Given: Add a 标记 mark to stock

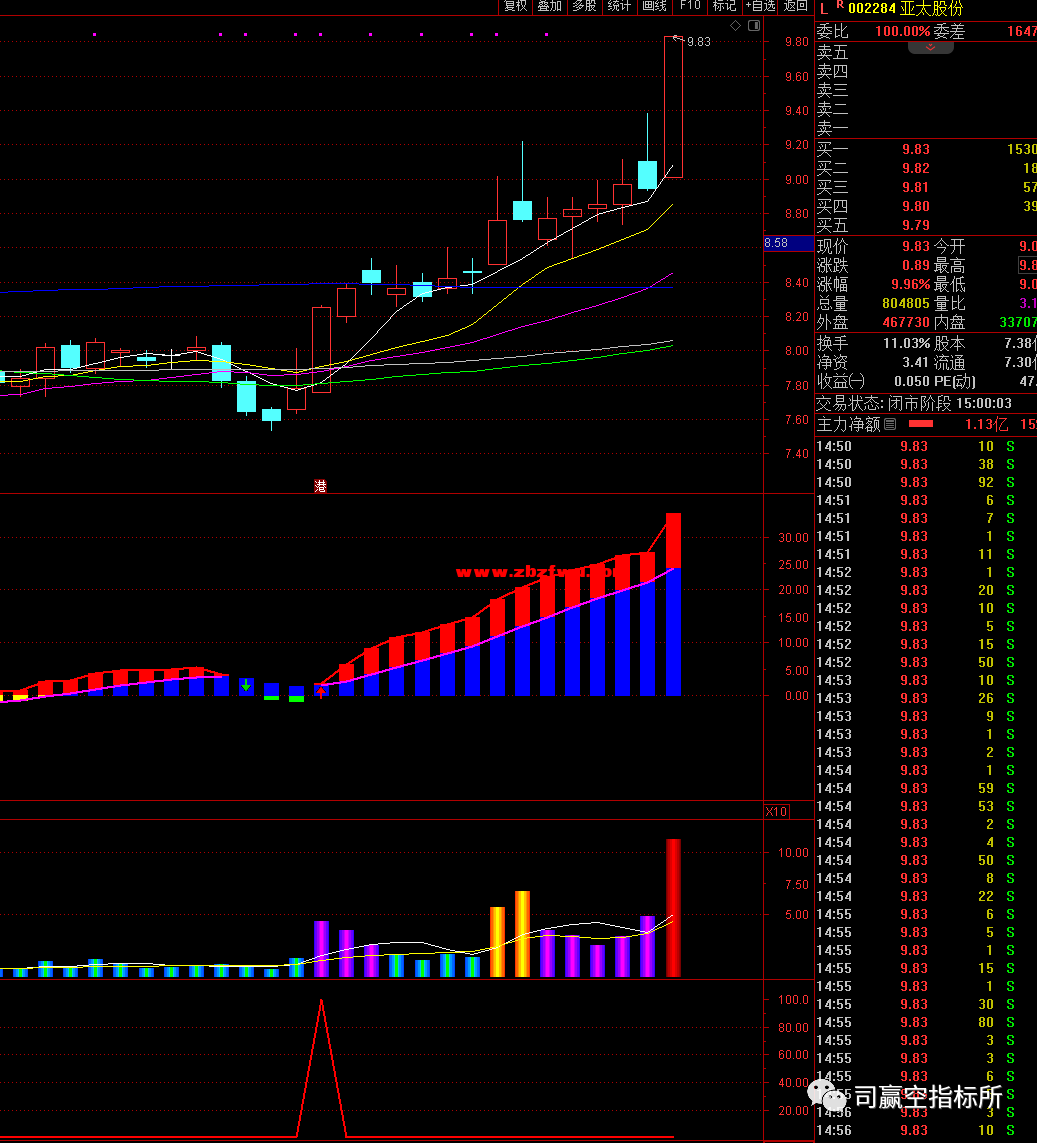Looking at the screenshot, I should coord(724,6).
